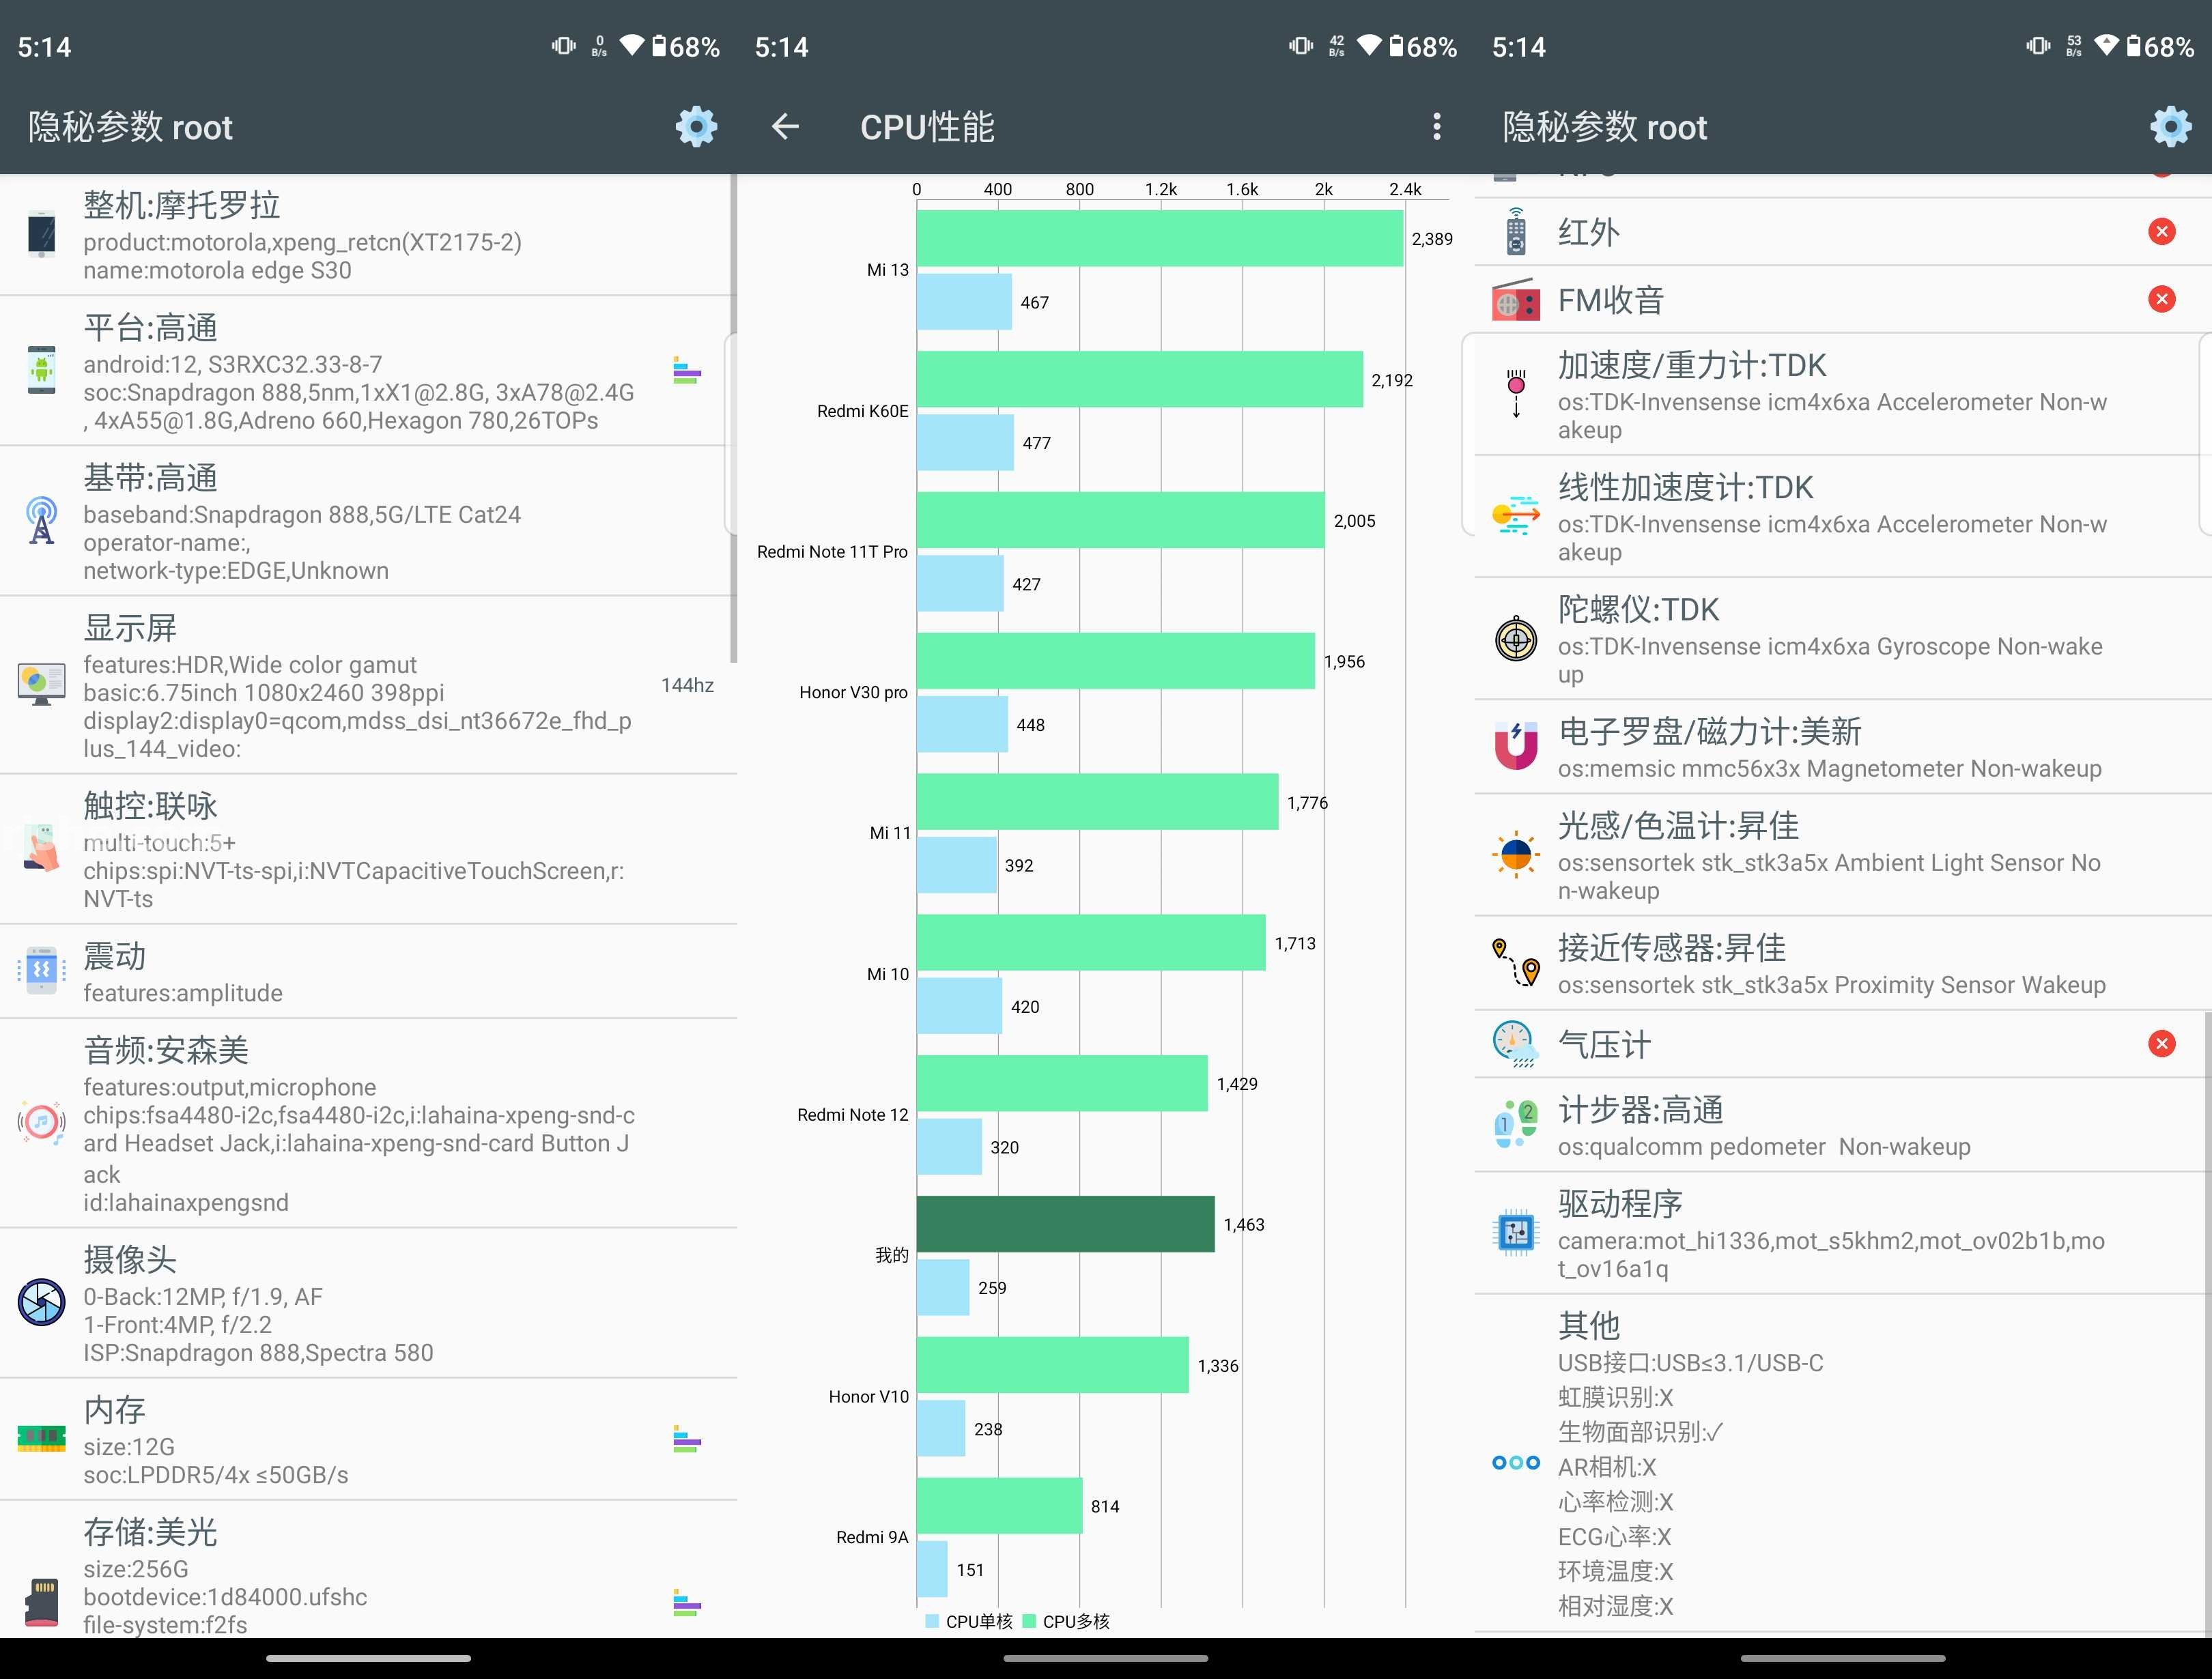Viewport: 2212px width, 1679px height.
Task: Tap the 触控:联咏 touch hand icon
Action: pos(41,848)
